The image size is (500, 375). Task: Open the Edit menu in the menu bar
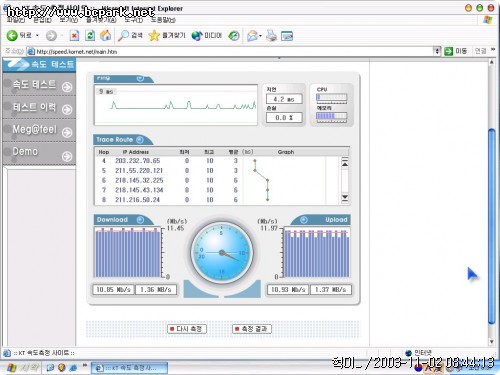tap(42, 20)
